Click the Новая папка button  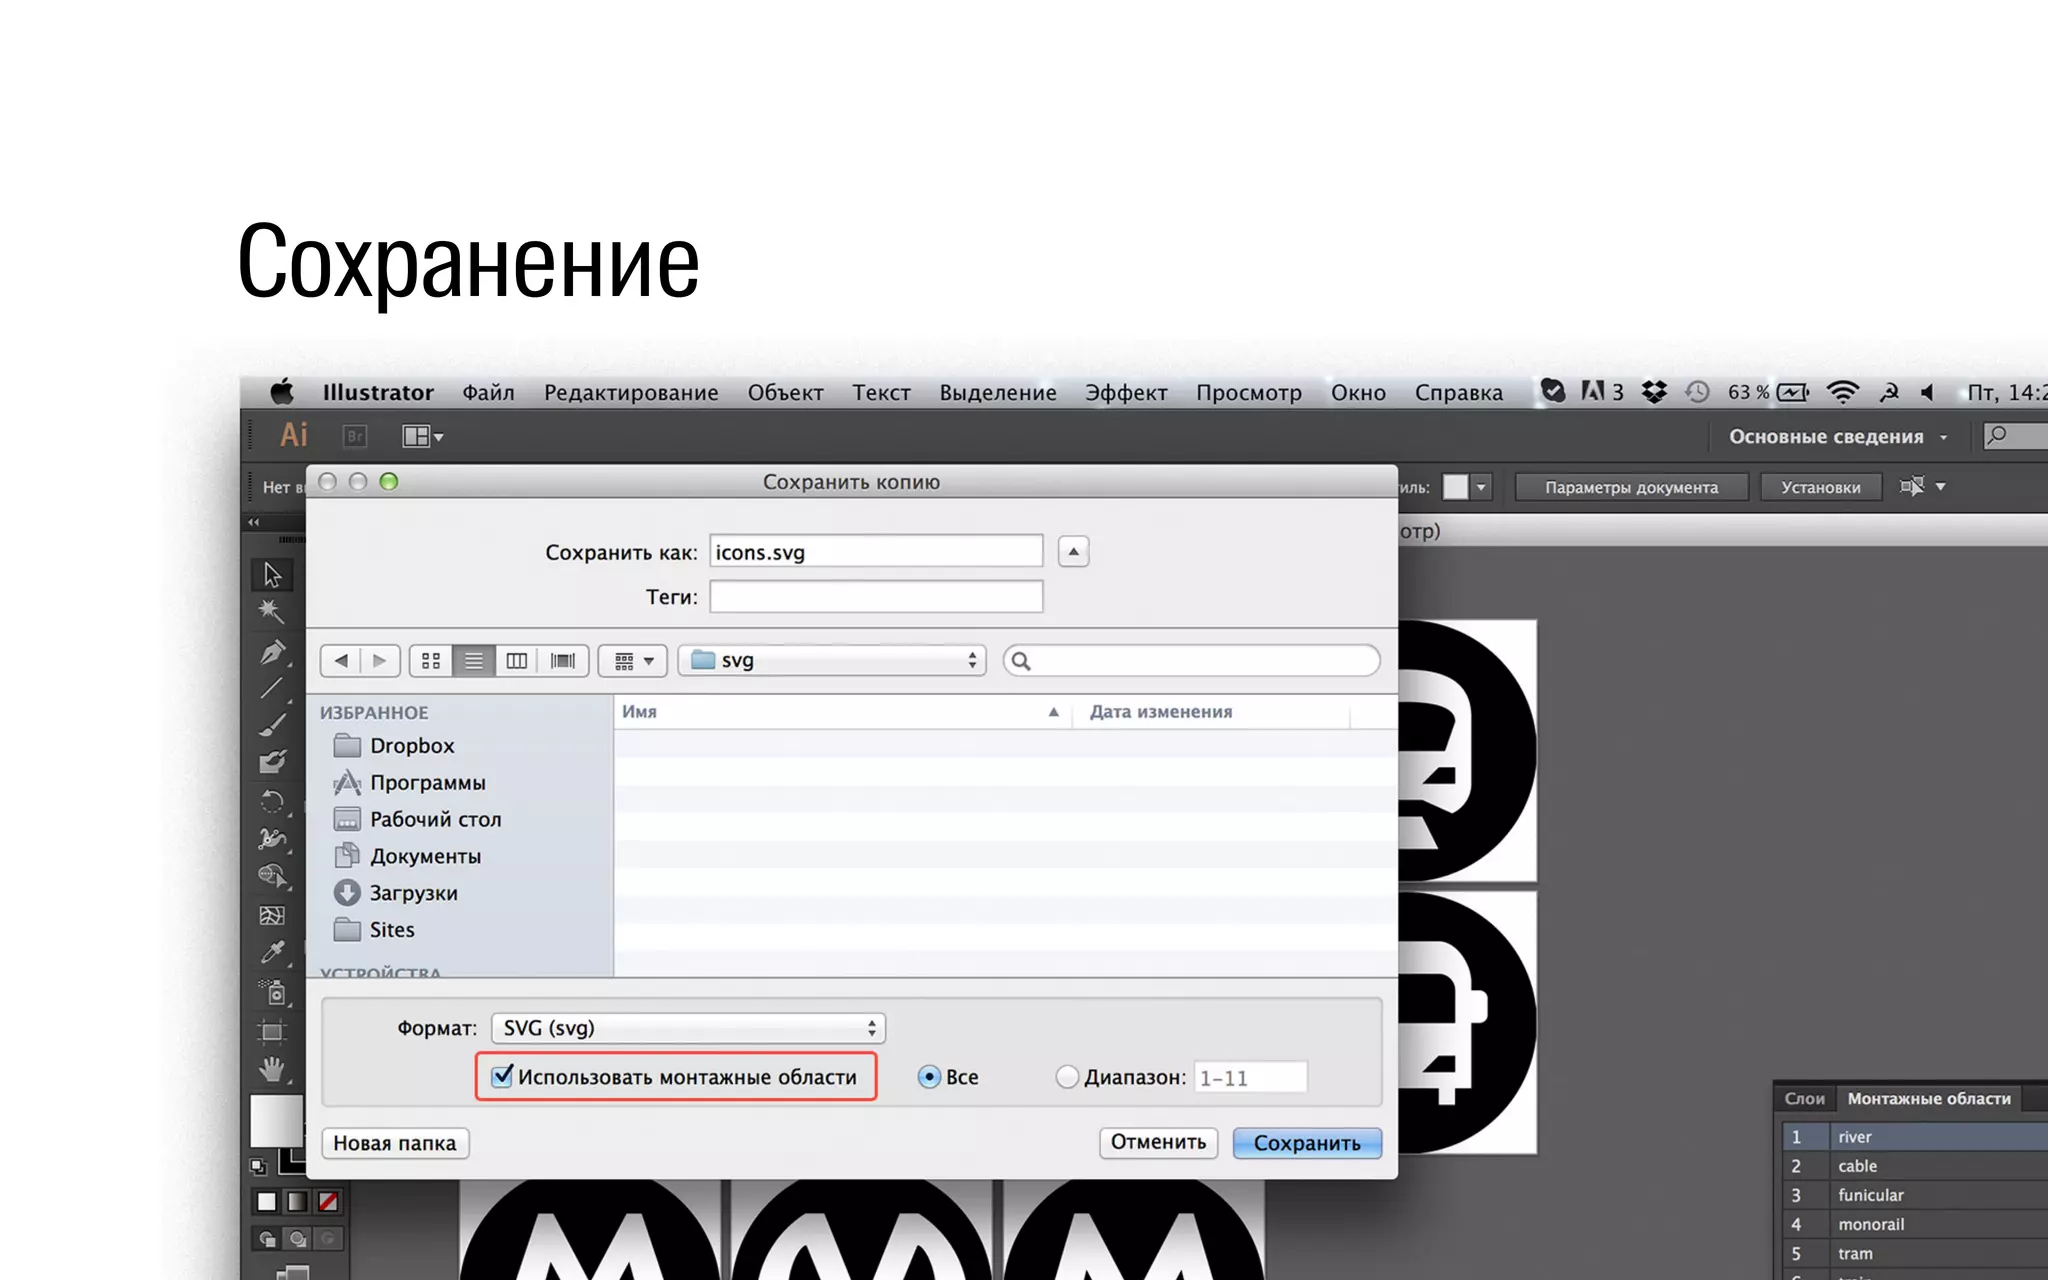click(x=395, y=1143)
